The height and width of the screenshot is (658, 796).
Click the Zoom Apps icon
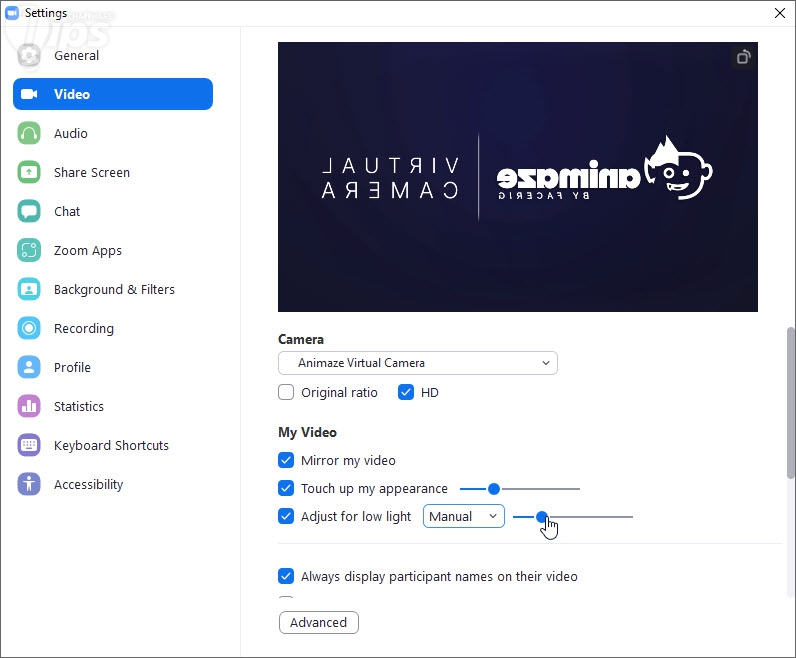(29, 250)
